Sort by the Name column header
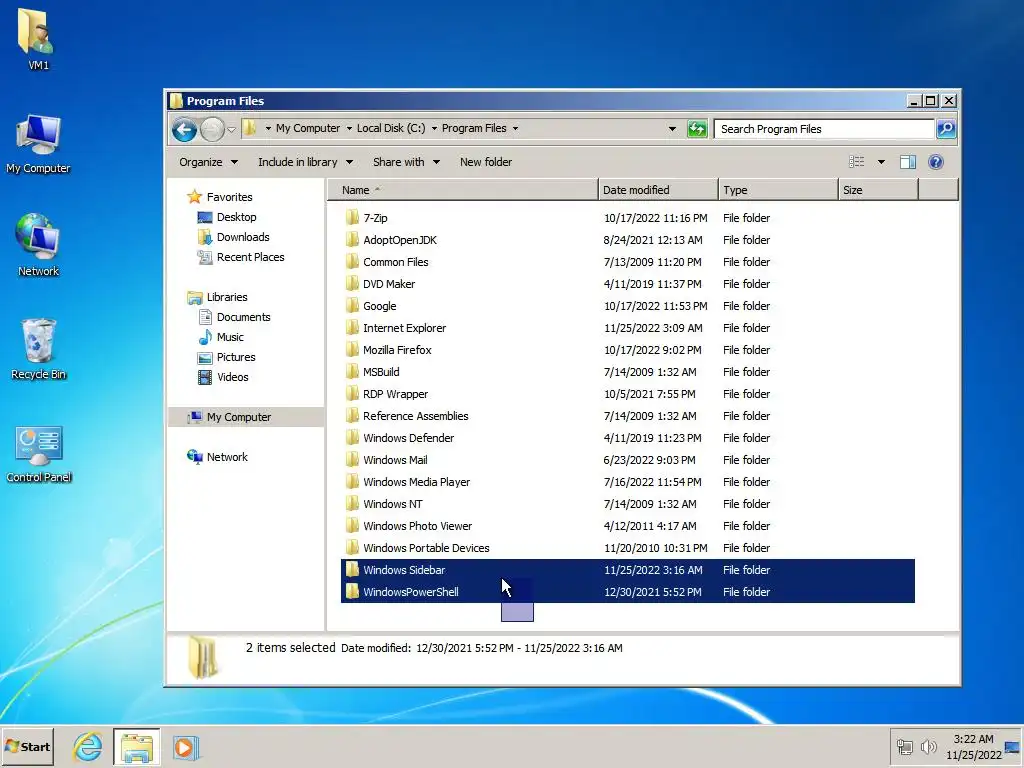The height and width of the screenshot is (768, 1024). point(462,190)
